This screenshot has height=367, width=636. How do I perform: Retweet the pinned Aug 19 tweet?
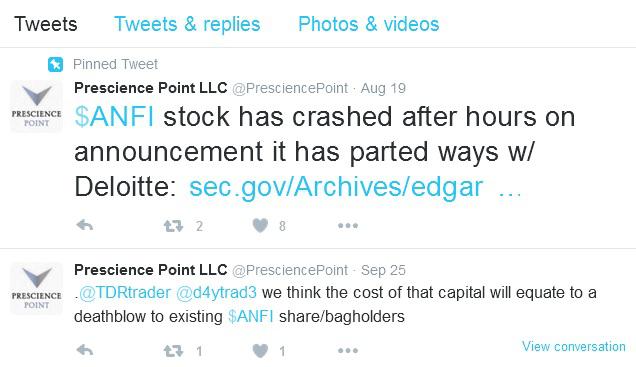(174, 225)
